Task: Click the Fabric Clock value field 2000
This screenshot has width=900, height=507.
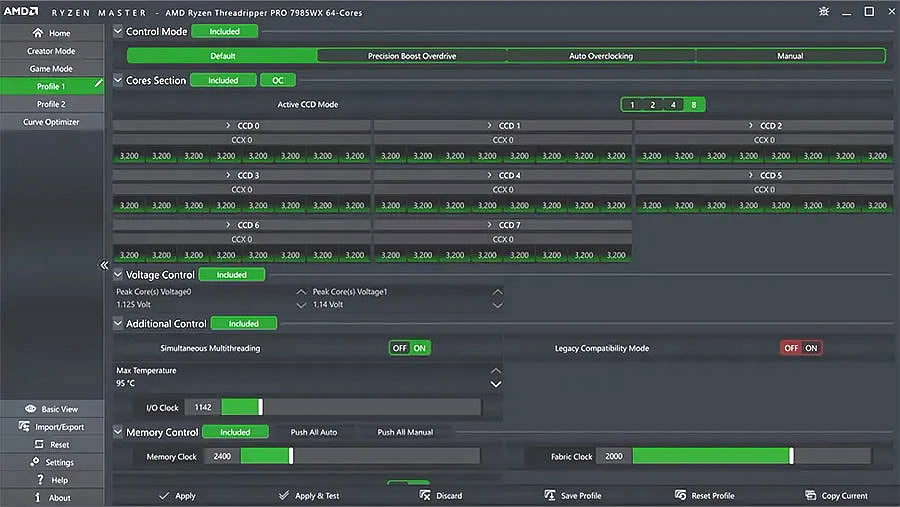Action: tap(614, 456)
